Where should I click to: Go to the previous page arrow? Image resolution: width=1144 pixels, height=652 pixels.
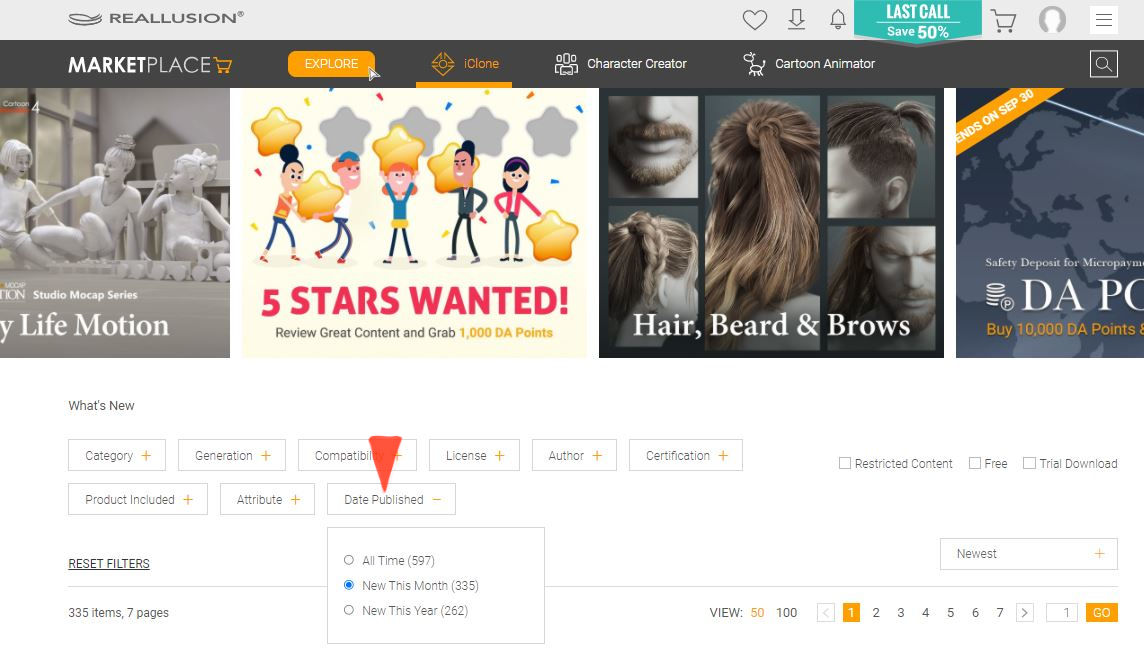(826, 613)
